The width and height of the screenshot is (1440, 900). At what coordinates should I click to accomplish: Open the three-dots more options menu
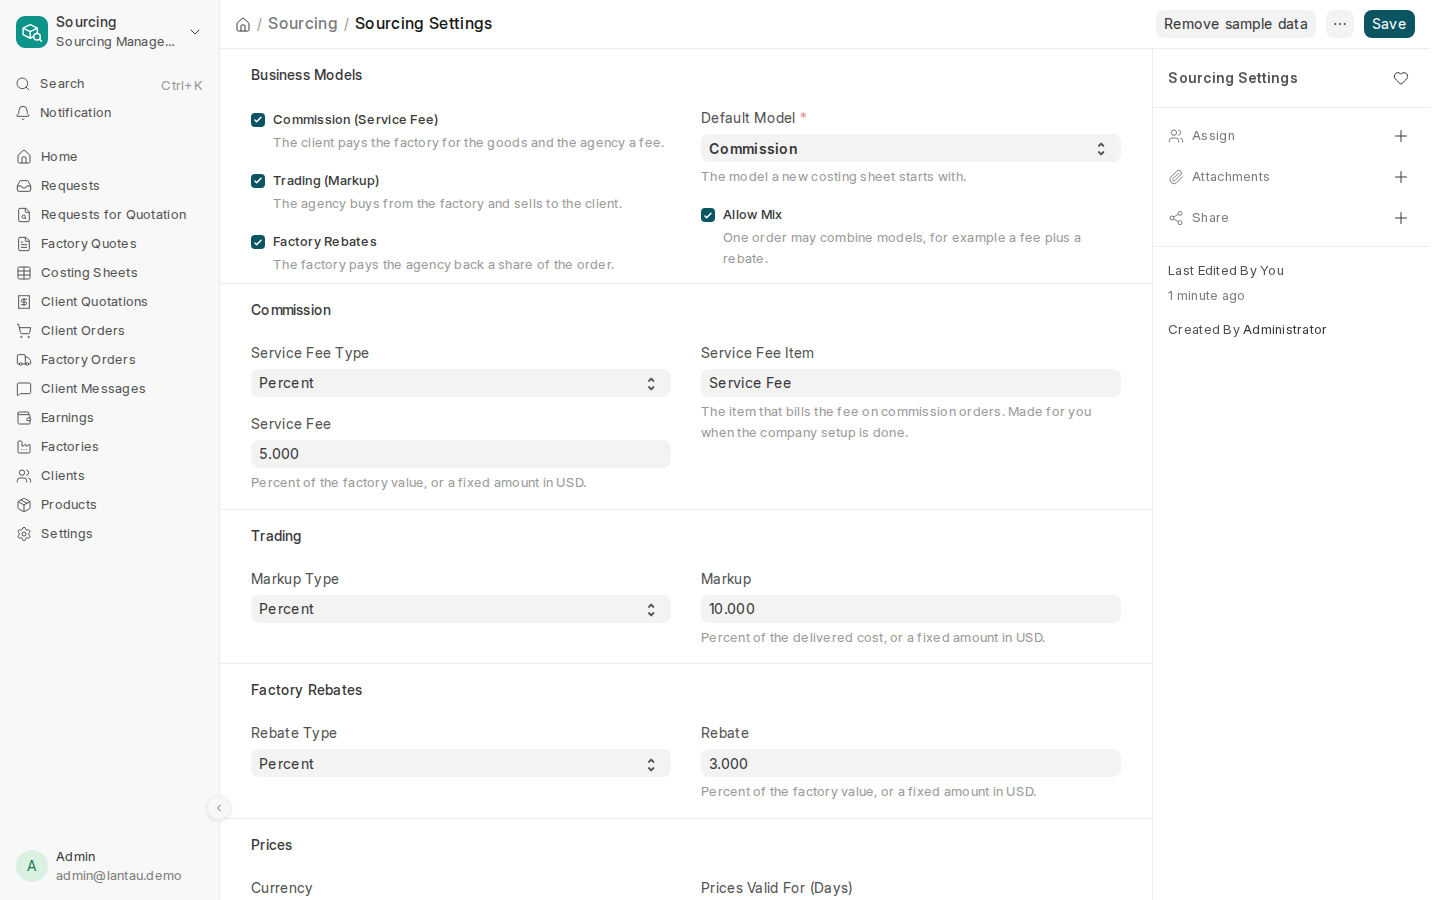[1340, 24]
